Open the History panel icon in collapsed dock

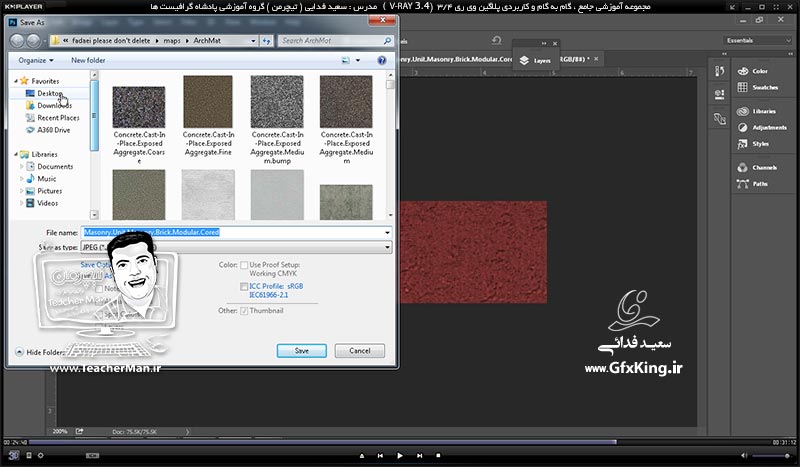point(719,71)
